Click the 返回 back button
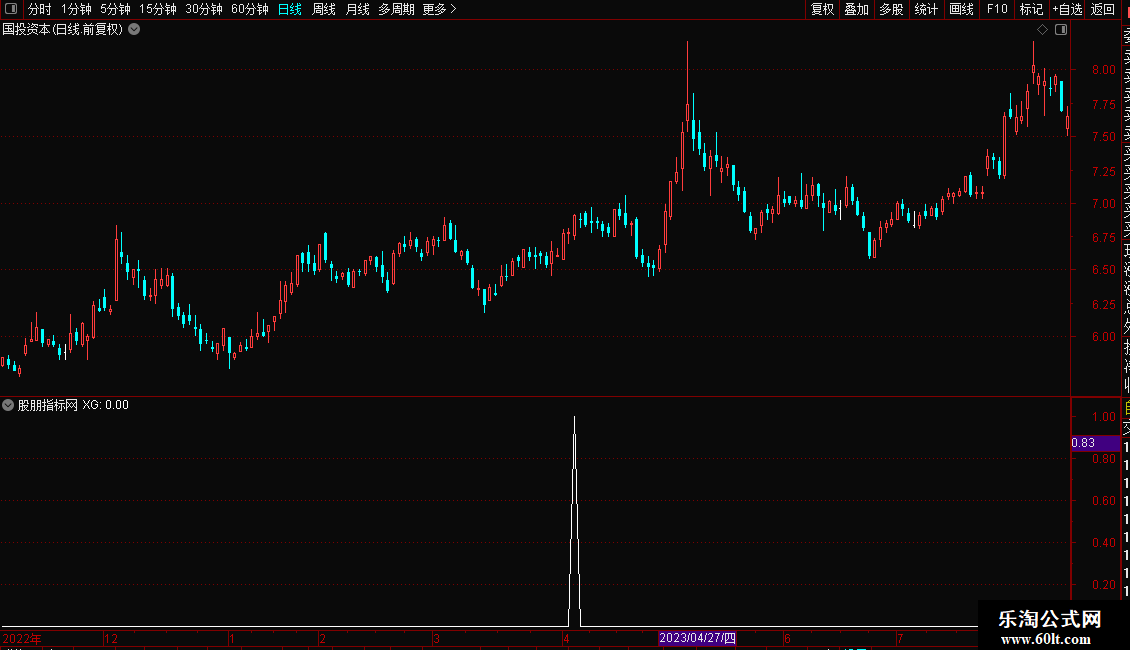Viewport: 1130px width, 650px height. pyautogui.click(x=1103, y=9)
